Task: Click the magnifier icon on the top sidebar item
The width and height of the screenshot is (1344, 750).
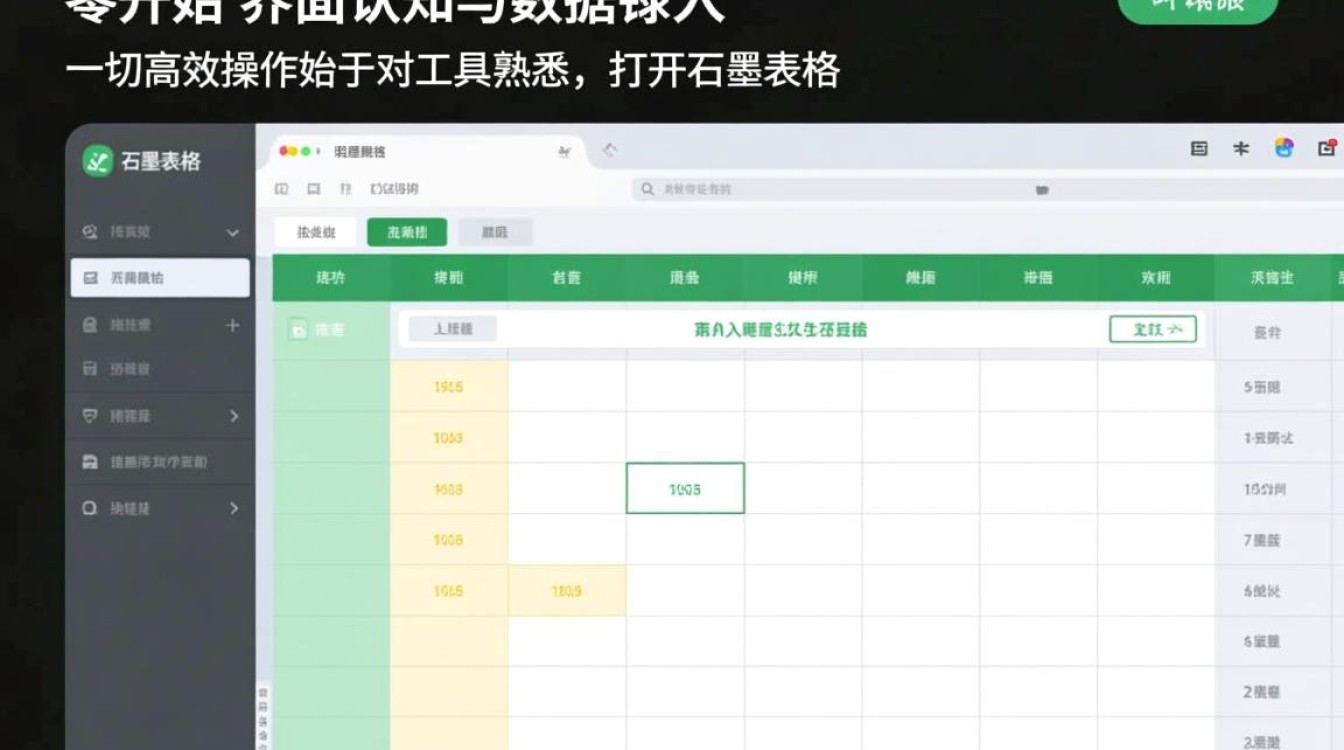Action: click(91, 231)
